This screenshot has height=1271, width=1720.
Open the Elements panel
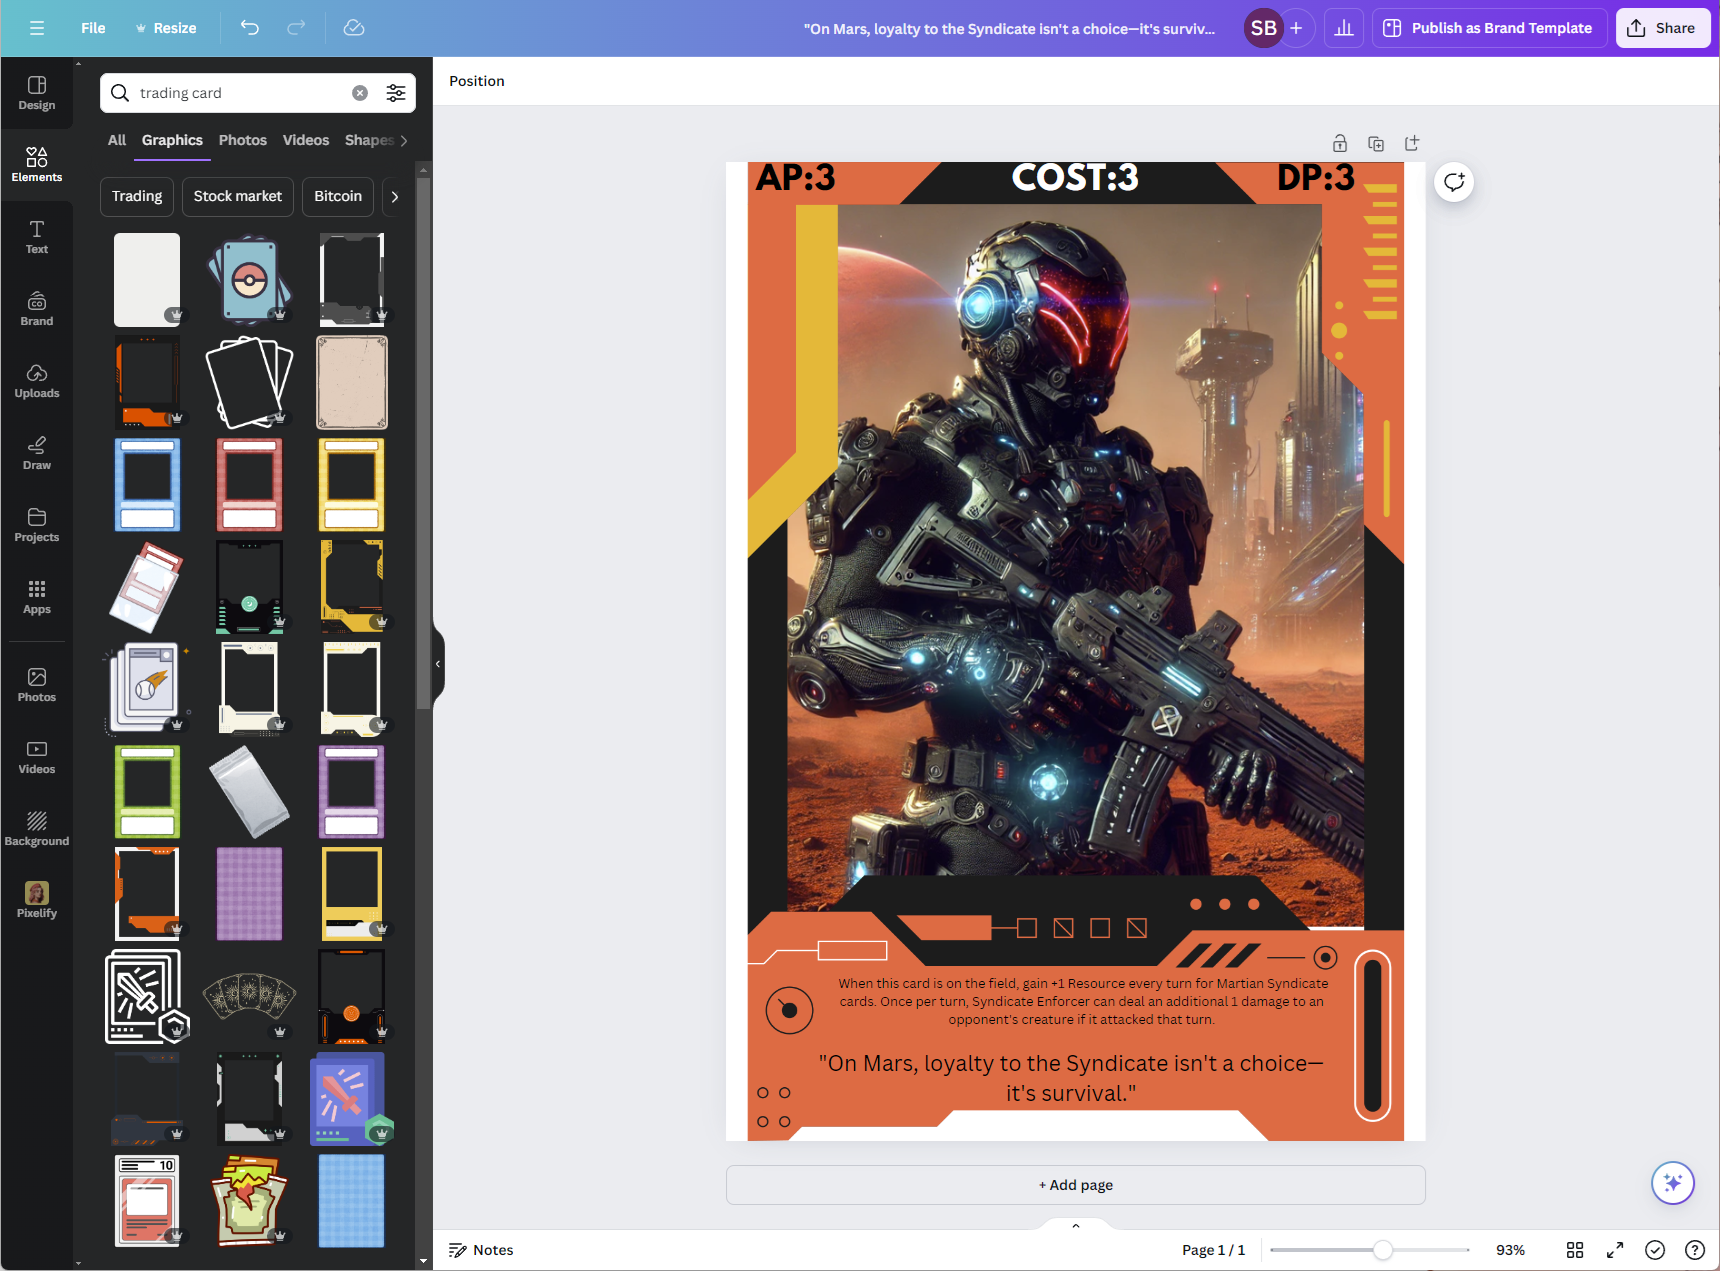pyautogui.click(x=37, y=165)
